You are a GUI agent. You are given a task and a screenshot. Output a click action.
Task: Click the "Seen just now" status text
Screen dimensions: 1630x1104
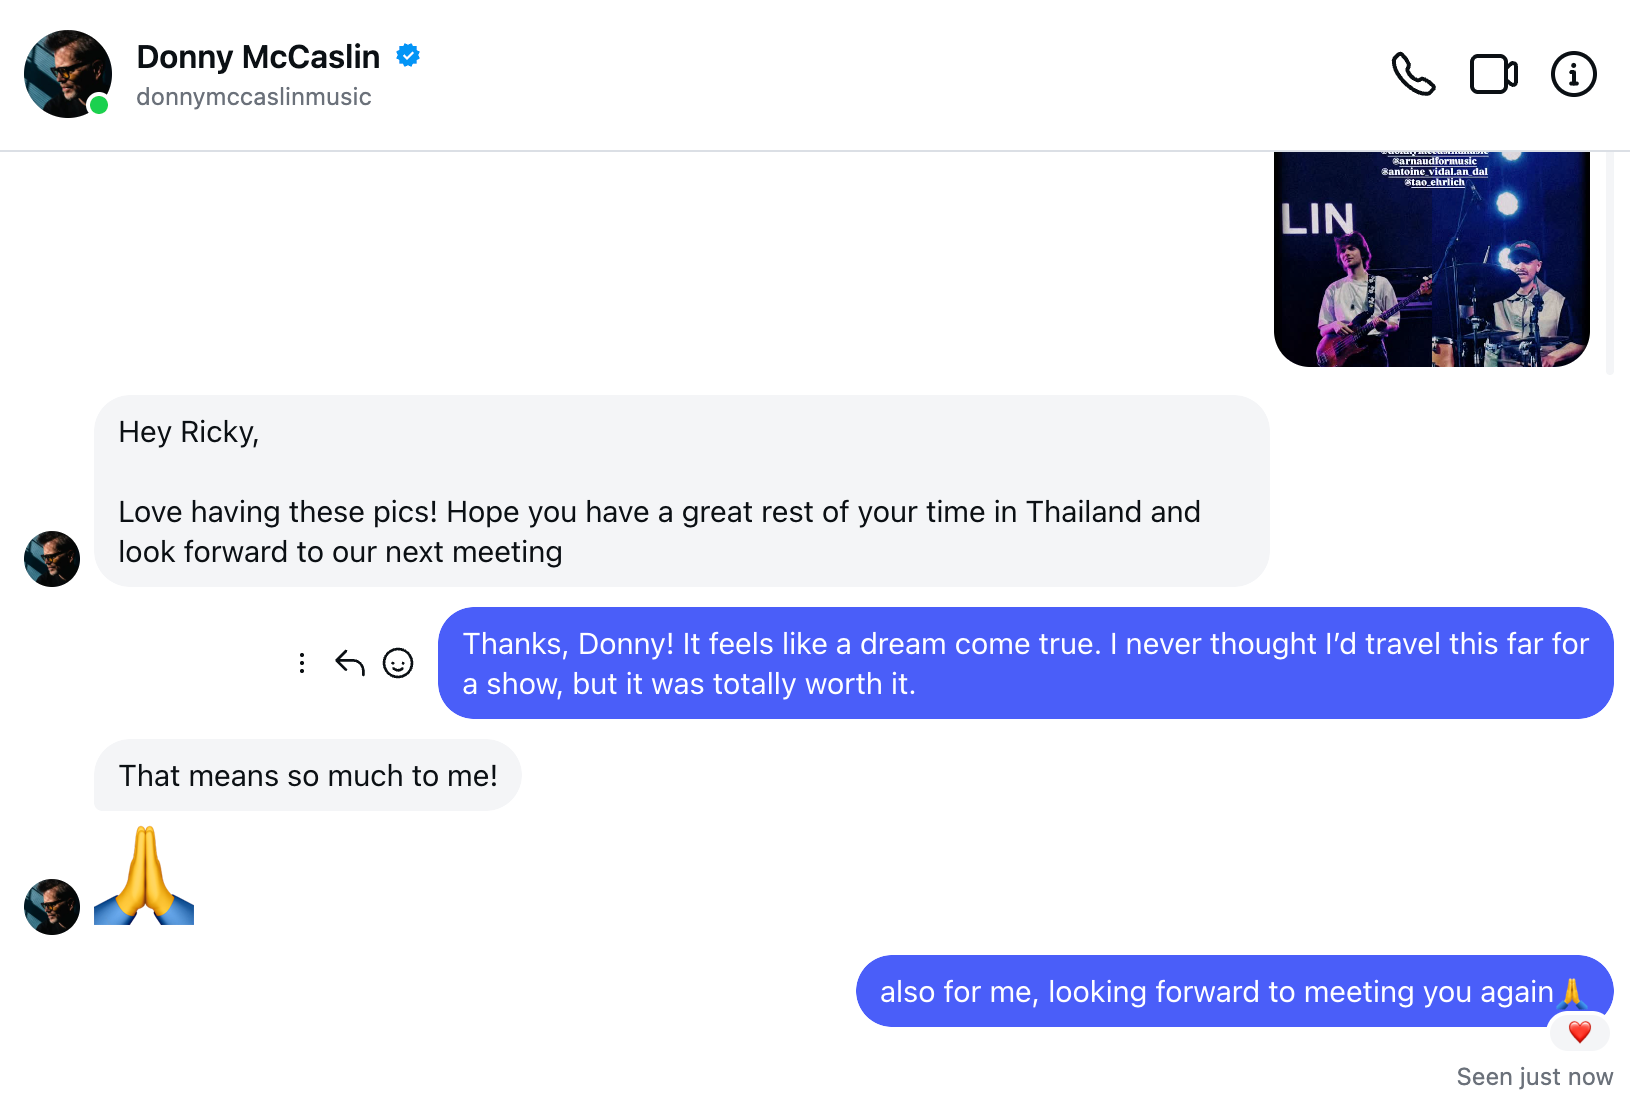coord(1534,1077)
